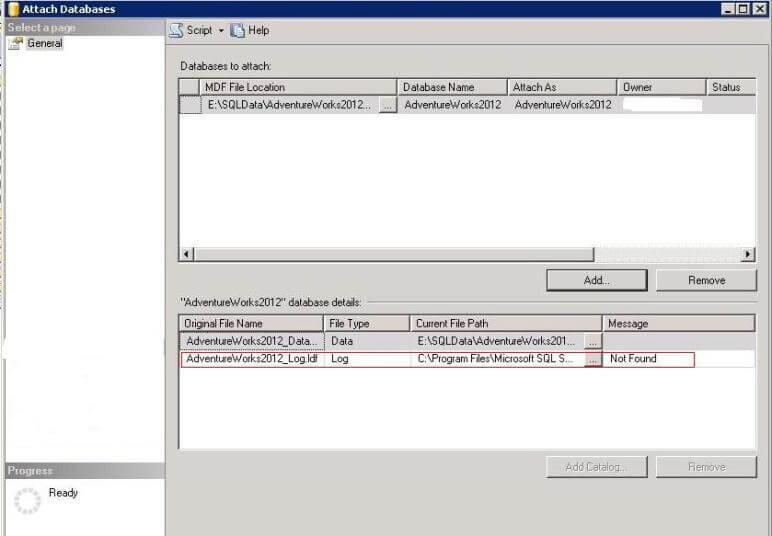Select the AdventureWorks2012_Log.ldf file name

(x=252, y=359)
